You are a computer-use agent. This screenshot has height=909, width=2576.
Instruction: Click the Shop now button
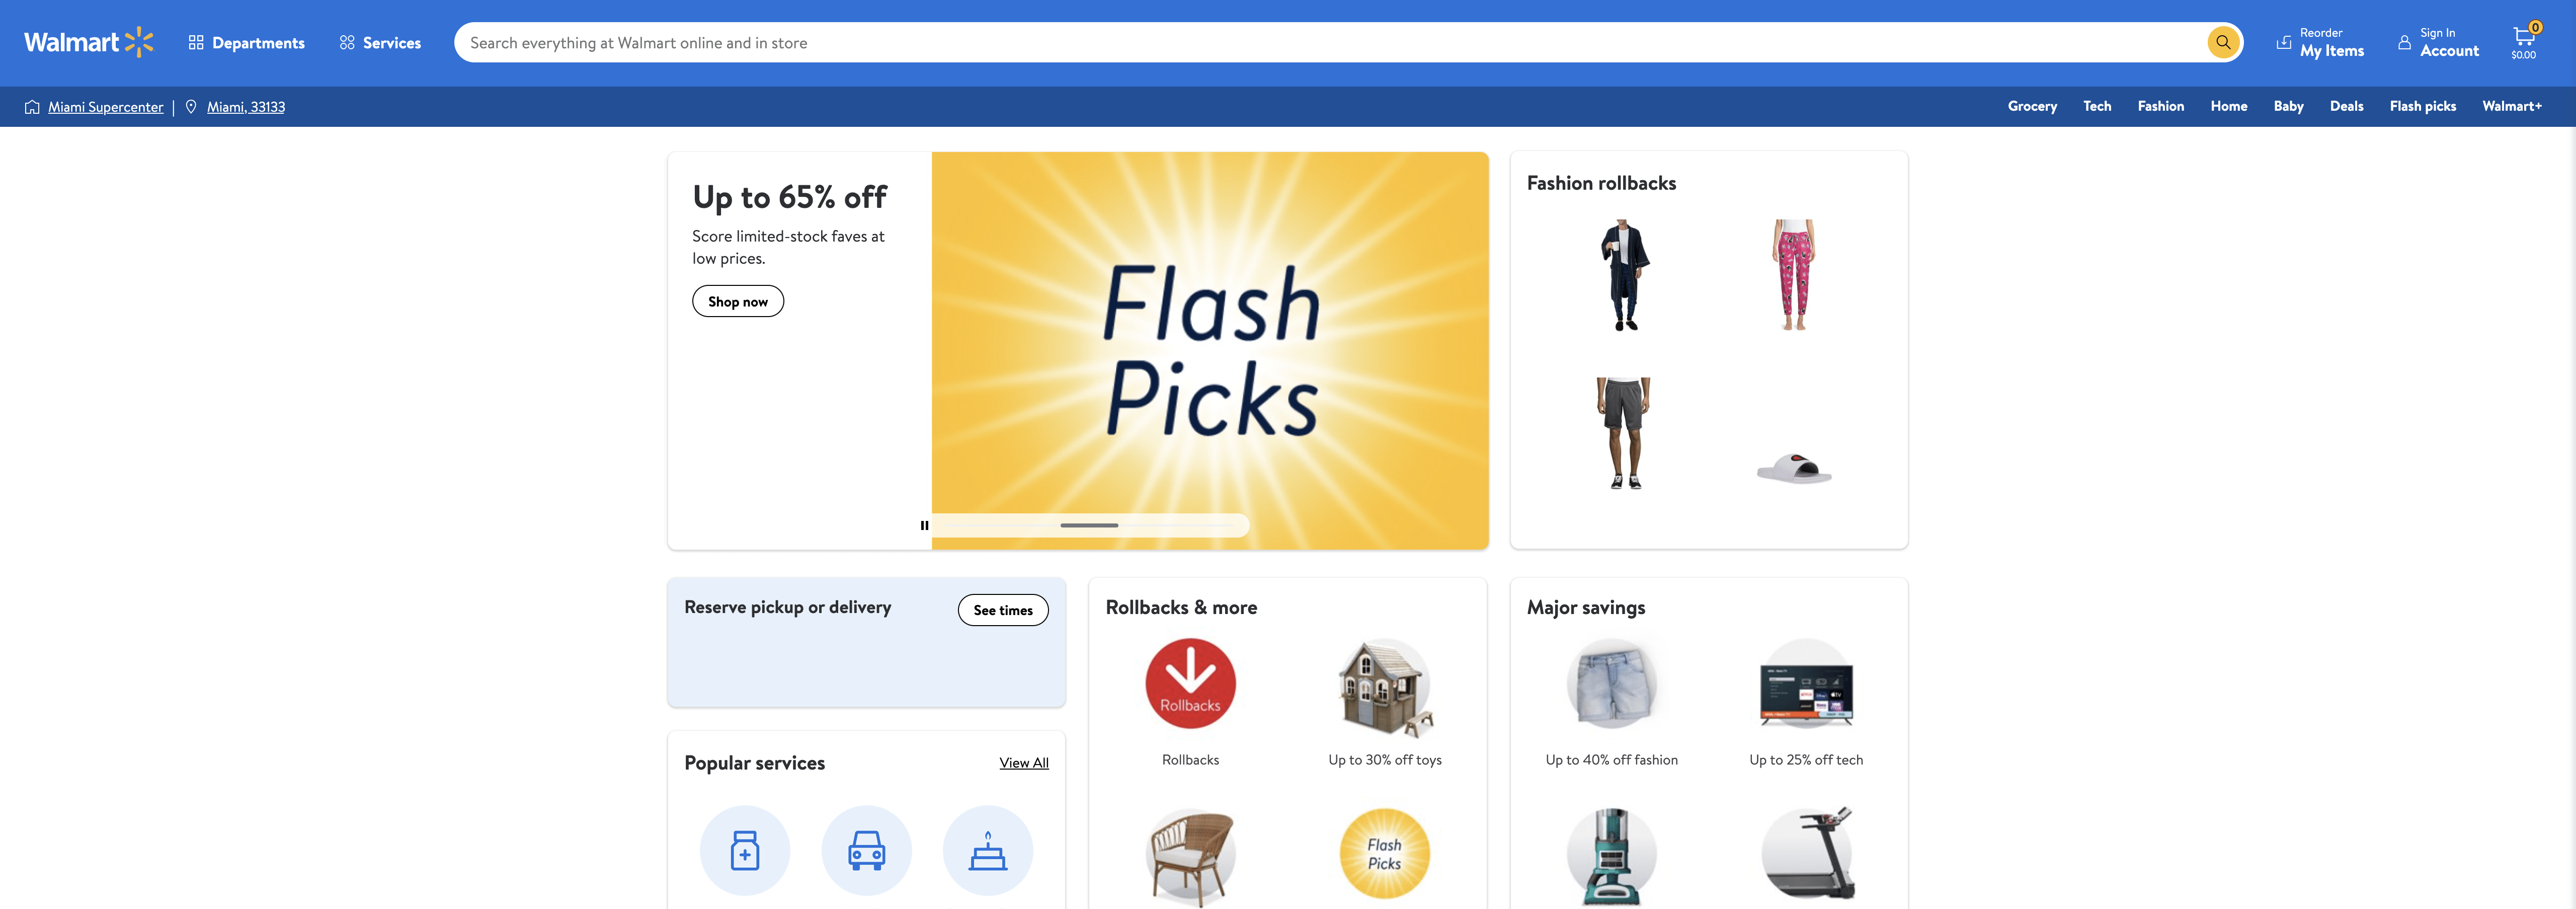coord(738,301)
